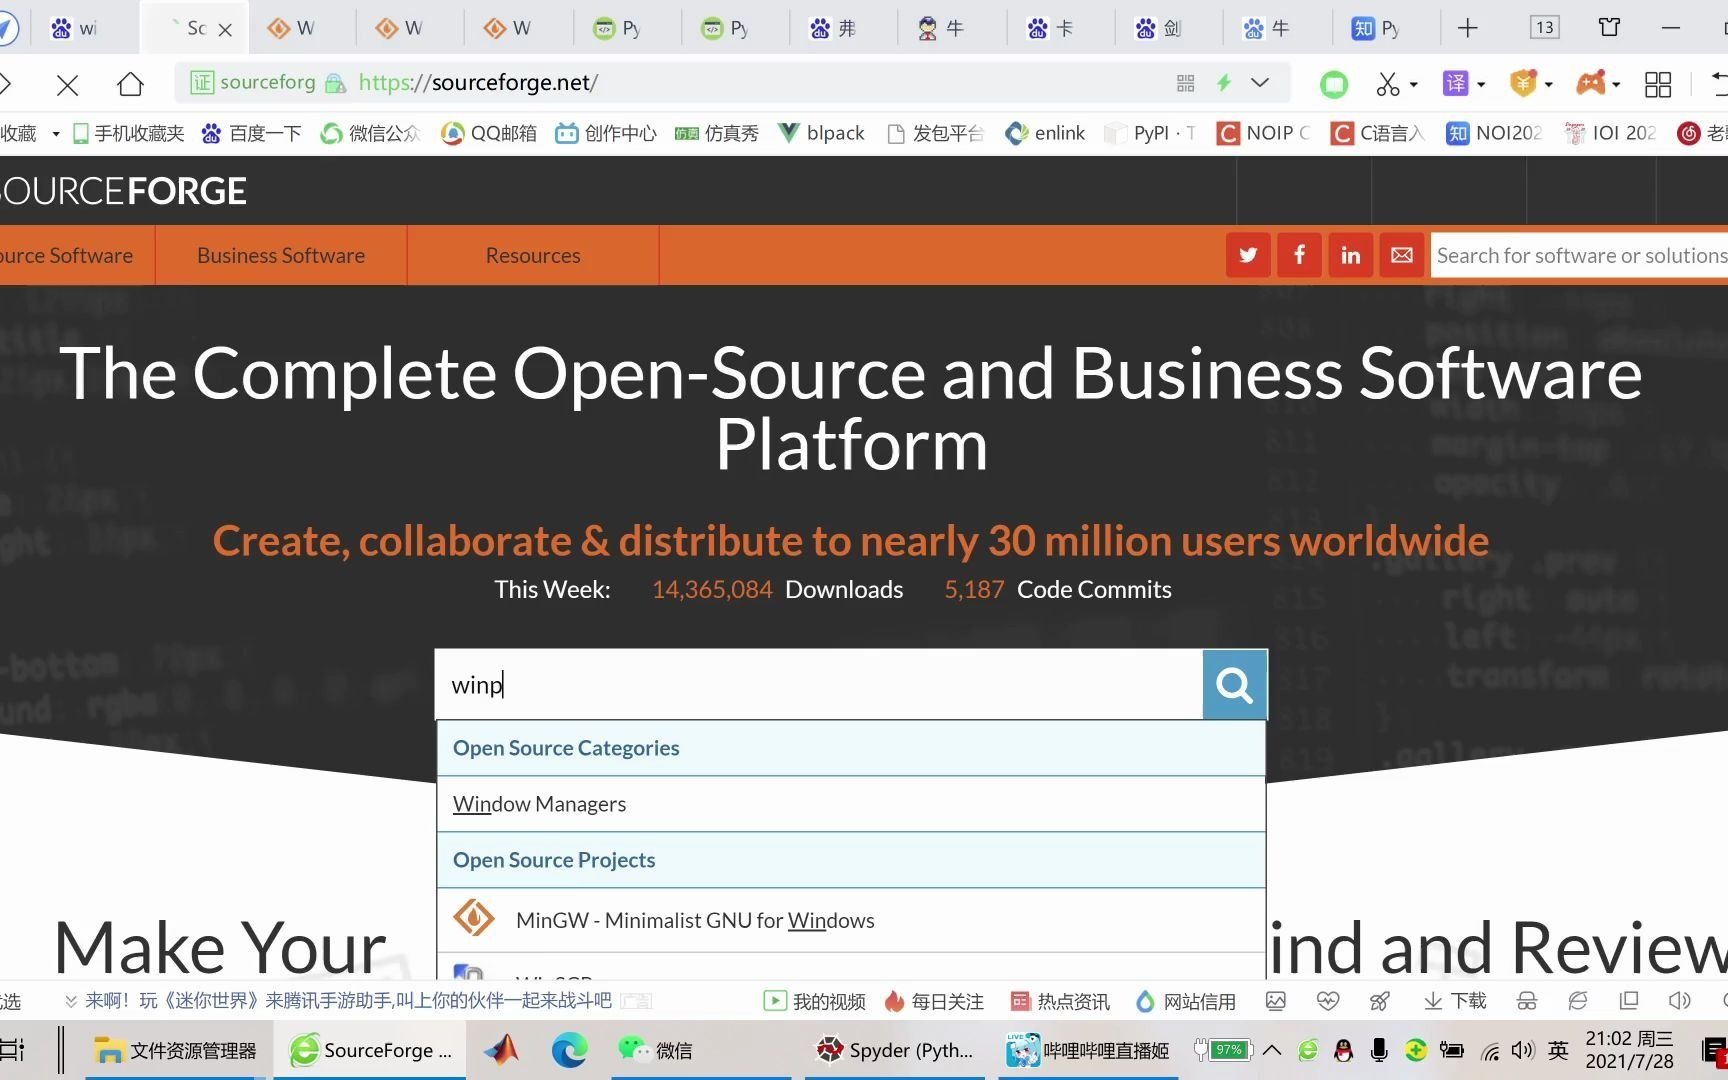Expand the translate extension dropdown arrow

(1481, 85)
